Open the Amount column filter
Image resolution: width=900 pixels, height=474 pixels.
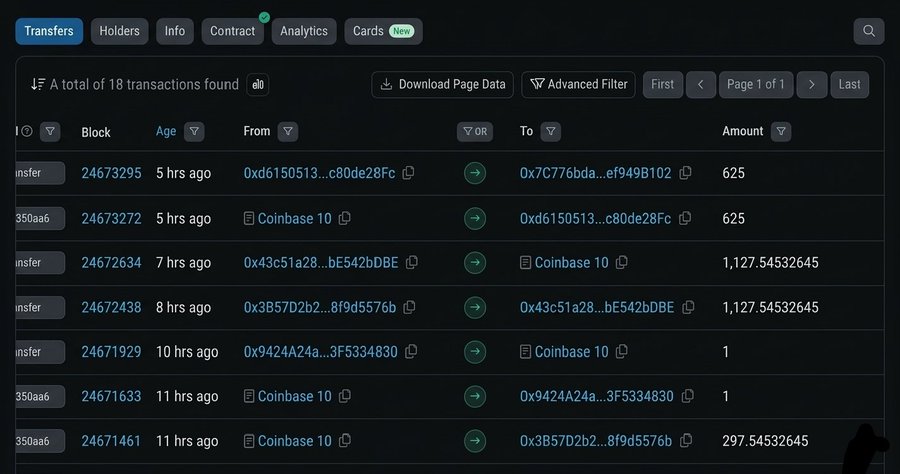point(781,131)
